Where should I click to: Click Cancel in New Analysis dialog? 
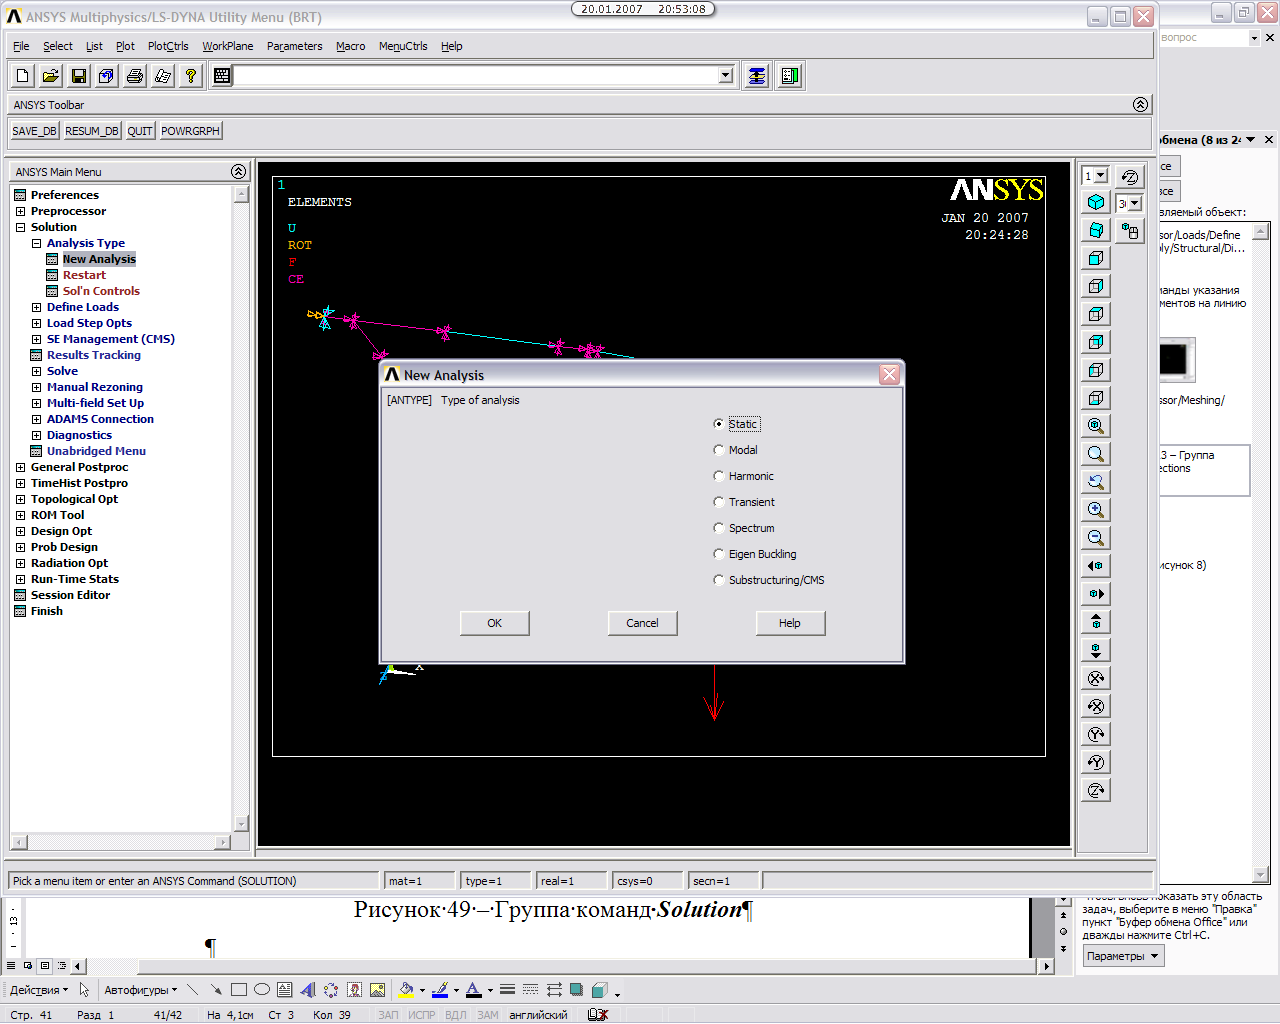(x=643, y=623)
